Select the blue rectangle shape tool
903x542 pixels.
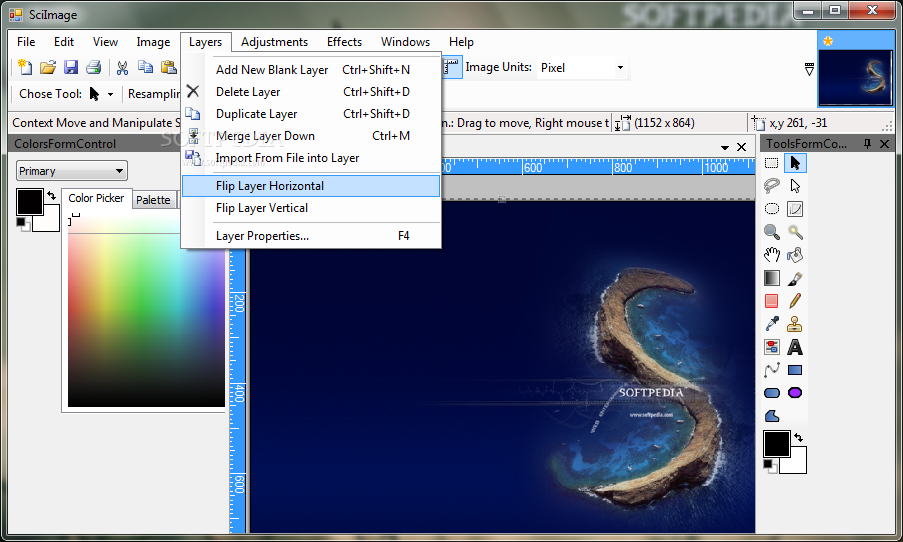[x=795, y=370]
